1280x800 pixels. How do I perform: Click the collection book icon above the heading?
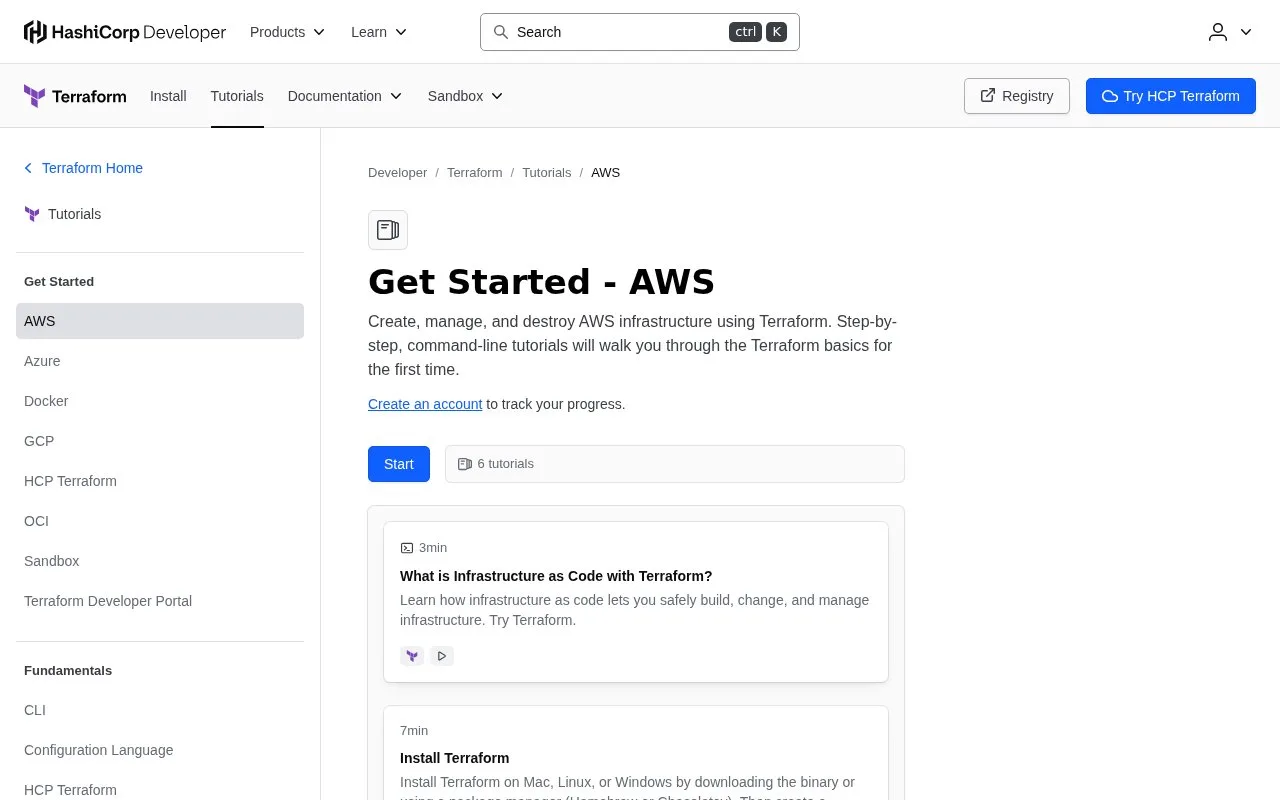(388, 230)
